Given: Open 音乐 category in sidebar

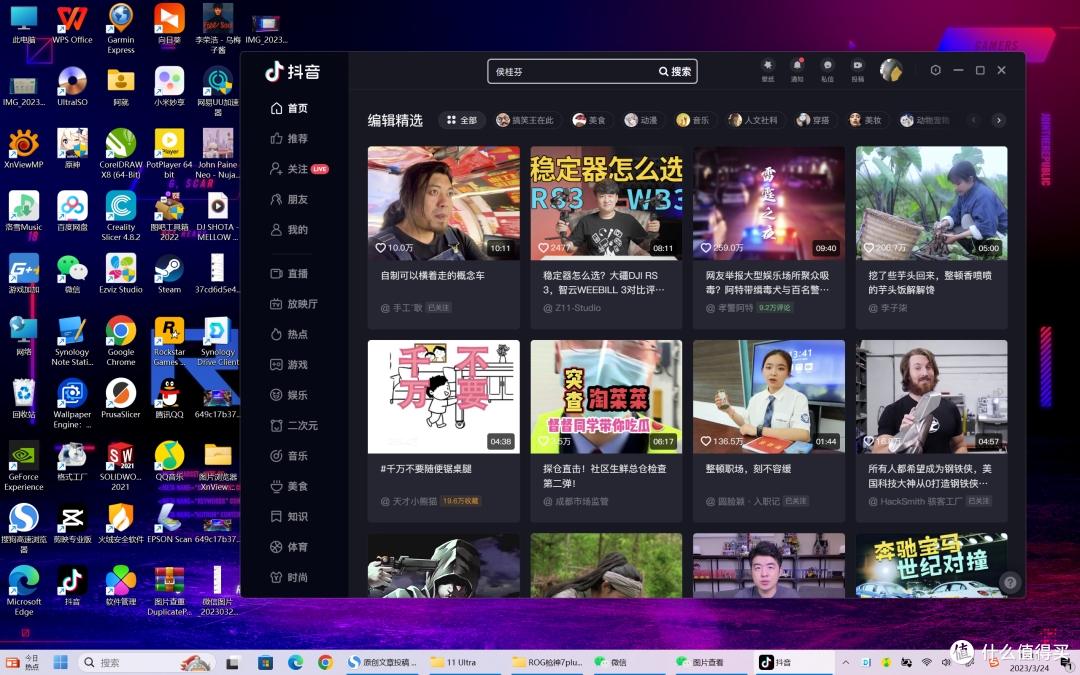Looking at the screenshot, I should [x=289, y=455].
